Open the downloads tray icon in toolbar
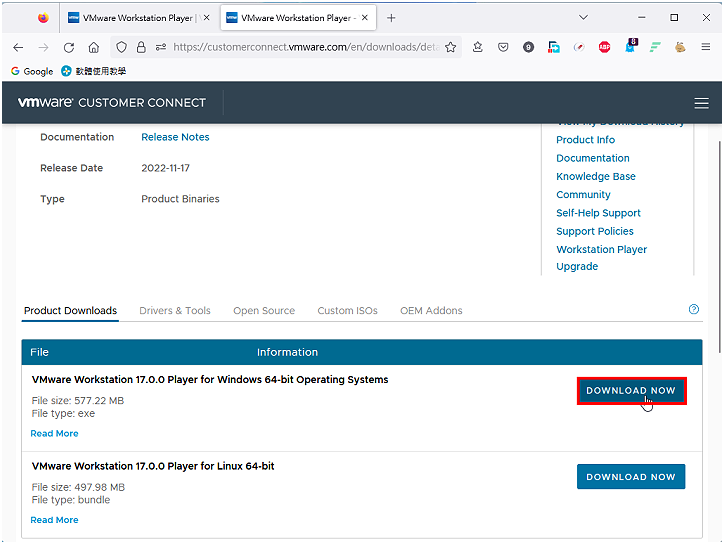The width and height of the screenshot is (724, 544). pyautogui.click(x=477, y=47)
